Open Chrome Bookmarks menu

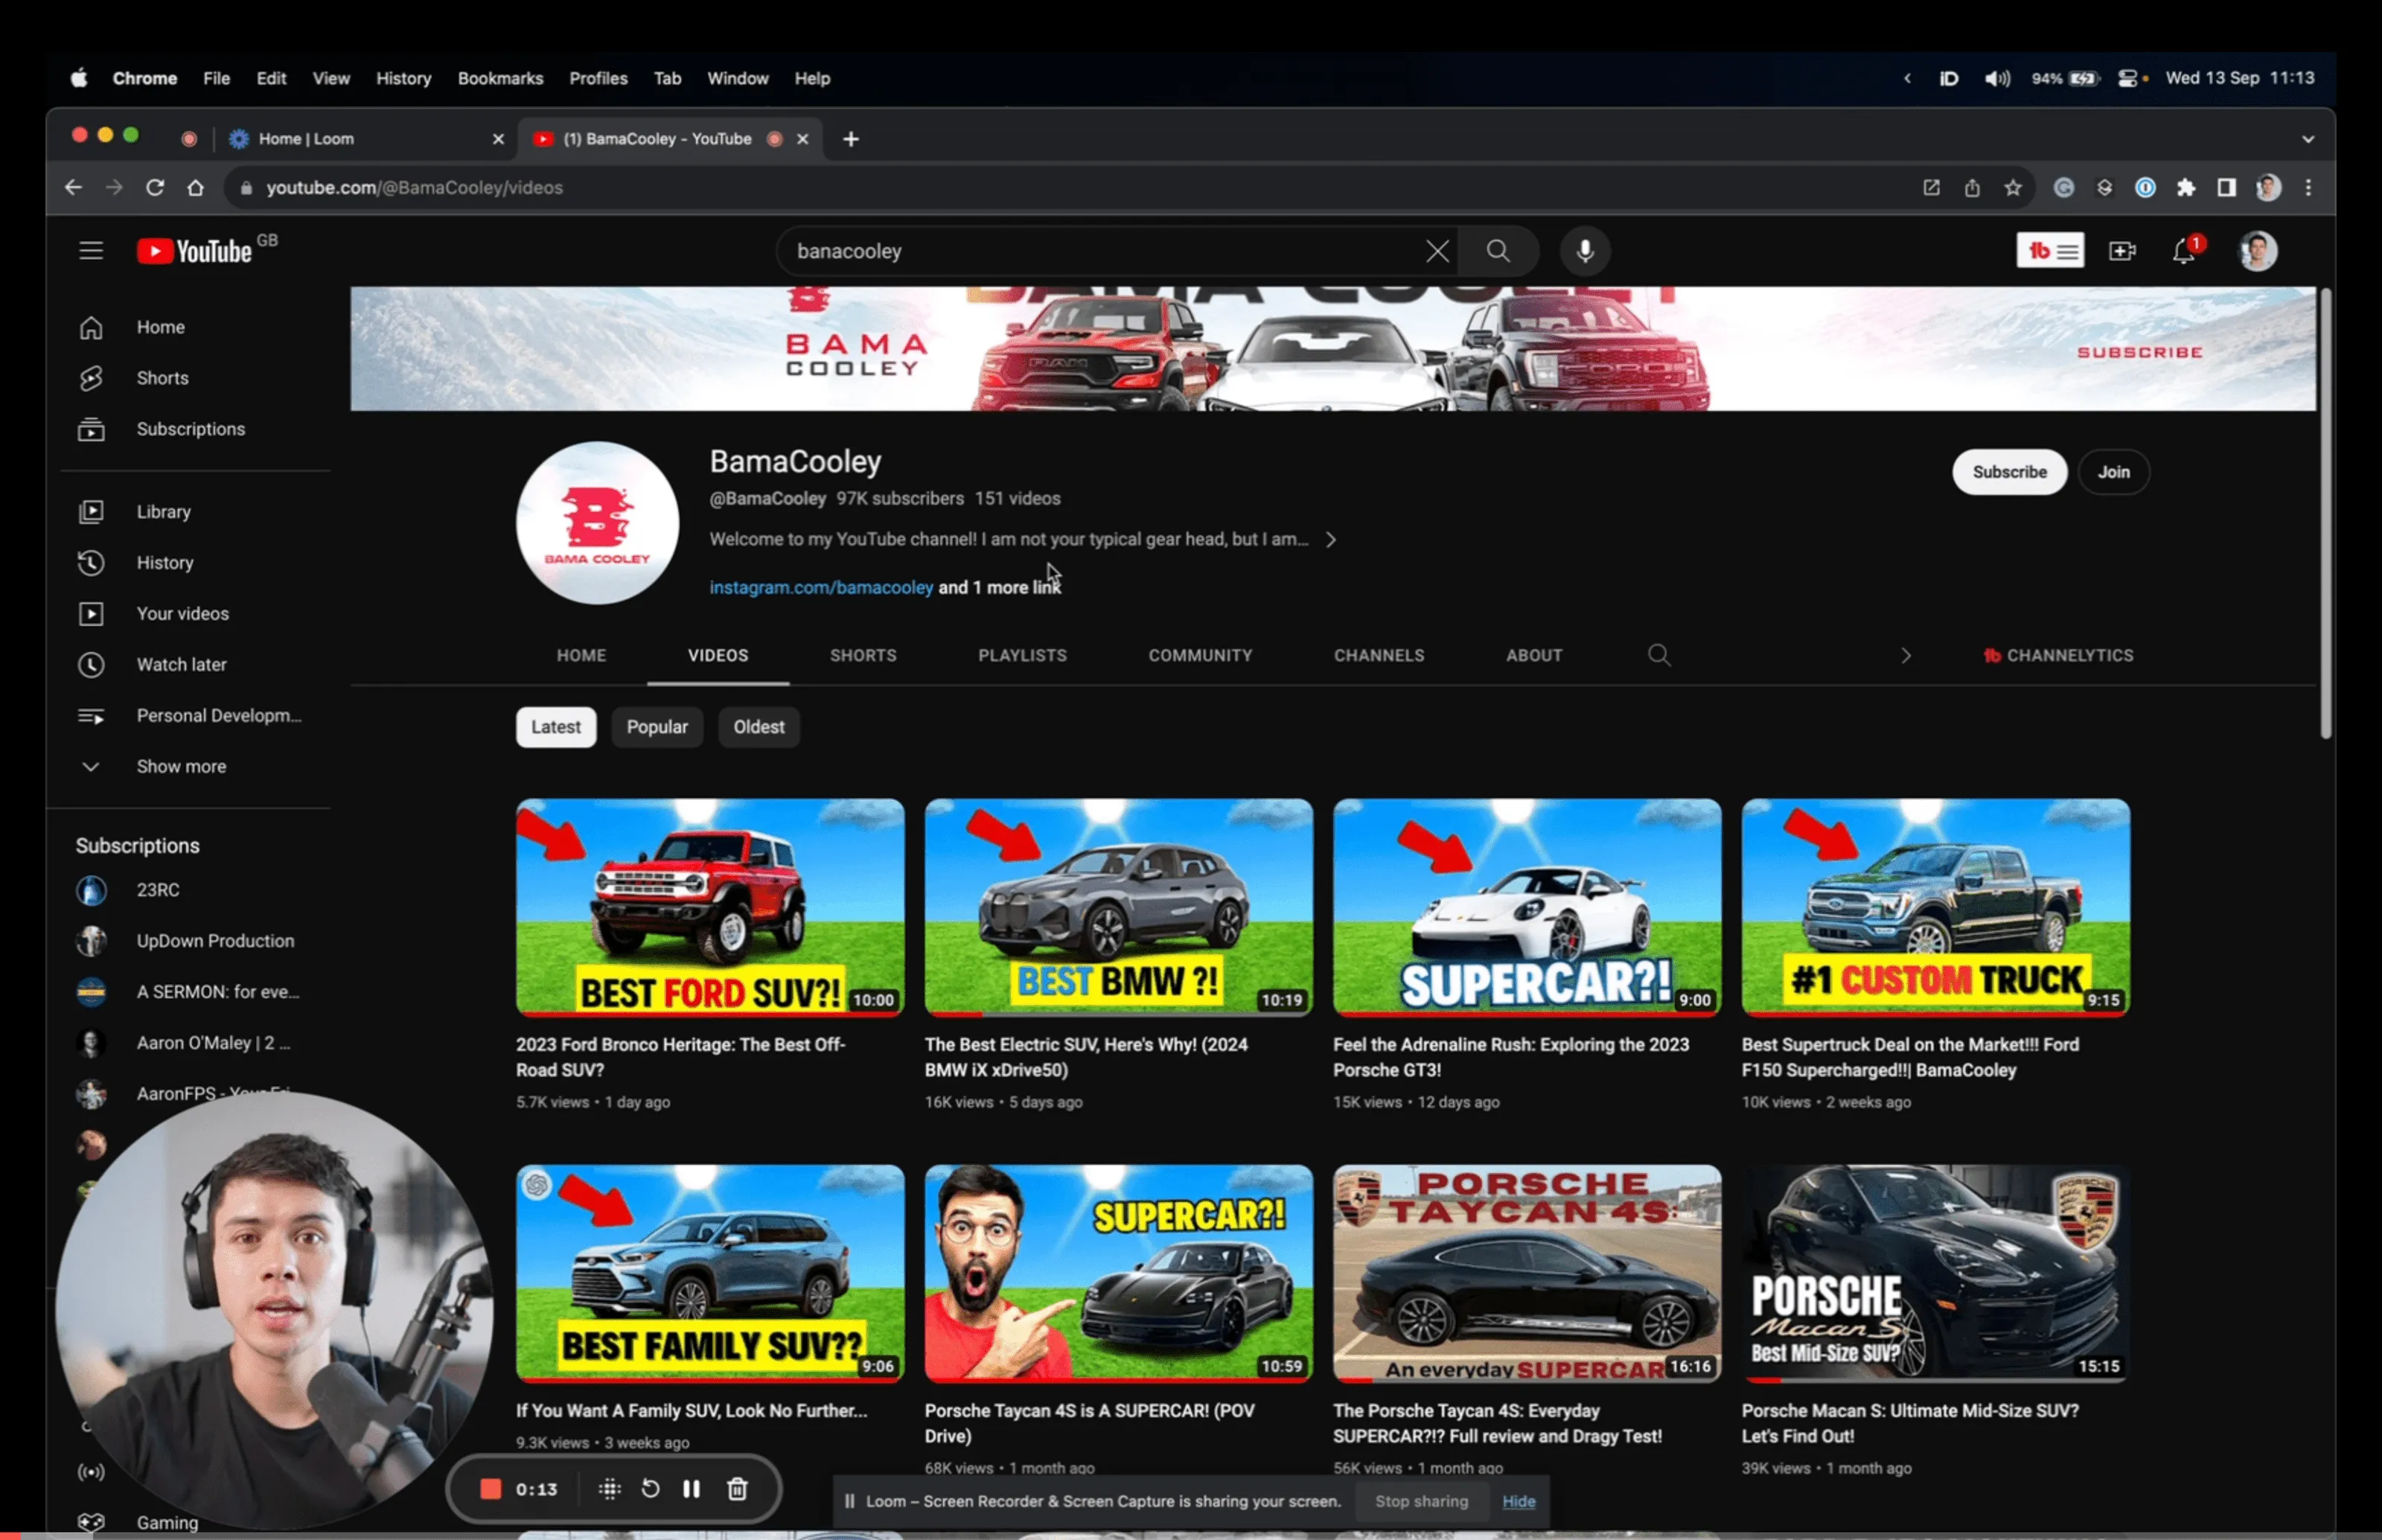click(500, 78)
